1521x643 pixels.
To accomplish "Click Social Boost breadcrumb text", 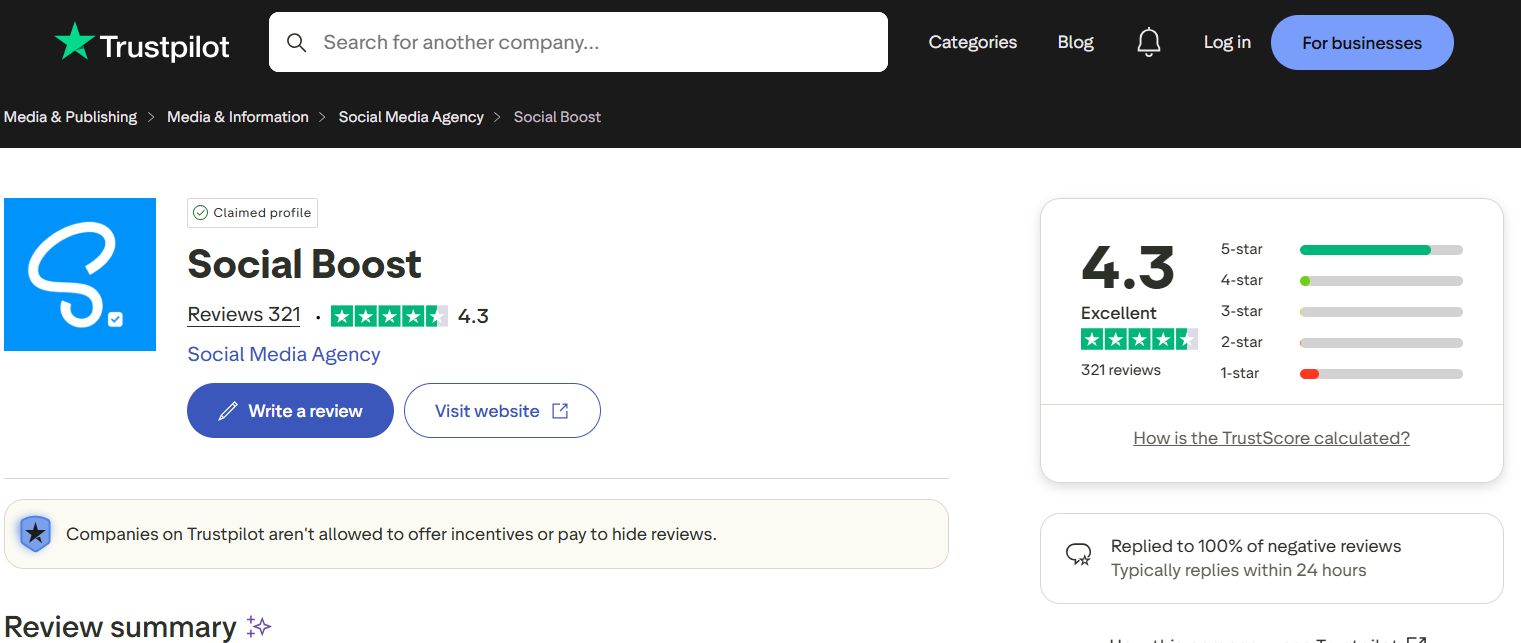I will [x=557, y=117].
